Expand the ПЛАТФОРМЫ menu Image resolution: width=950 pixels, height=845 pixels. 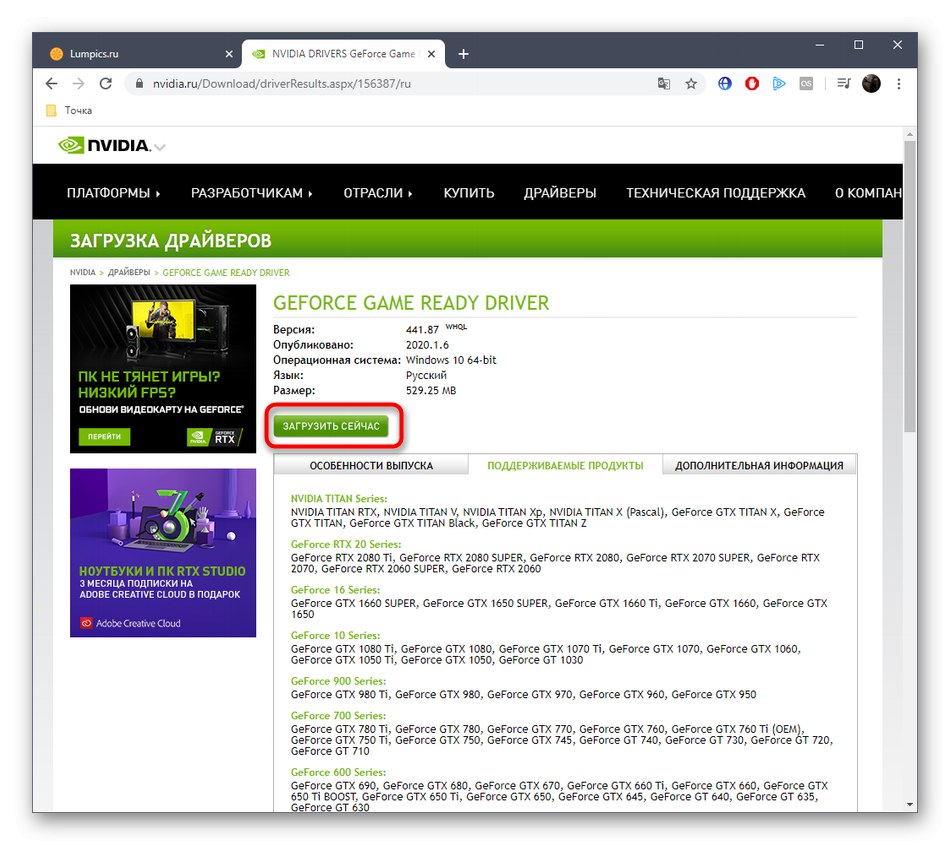tap(113, 193)
